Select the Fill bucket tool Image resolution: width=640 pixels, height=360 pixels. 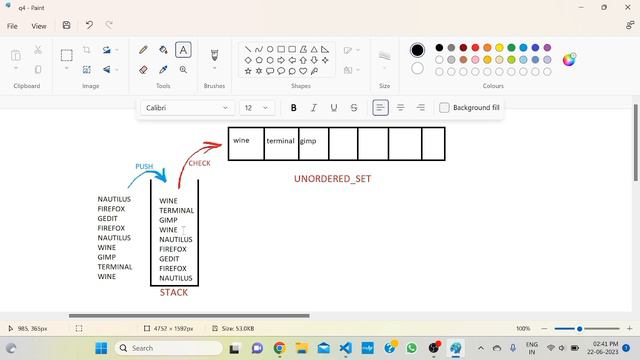163,50
